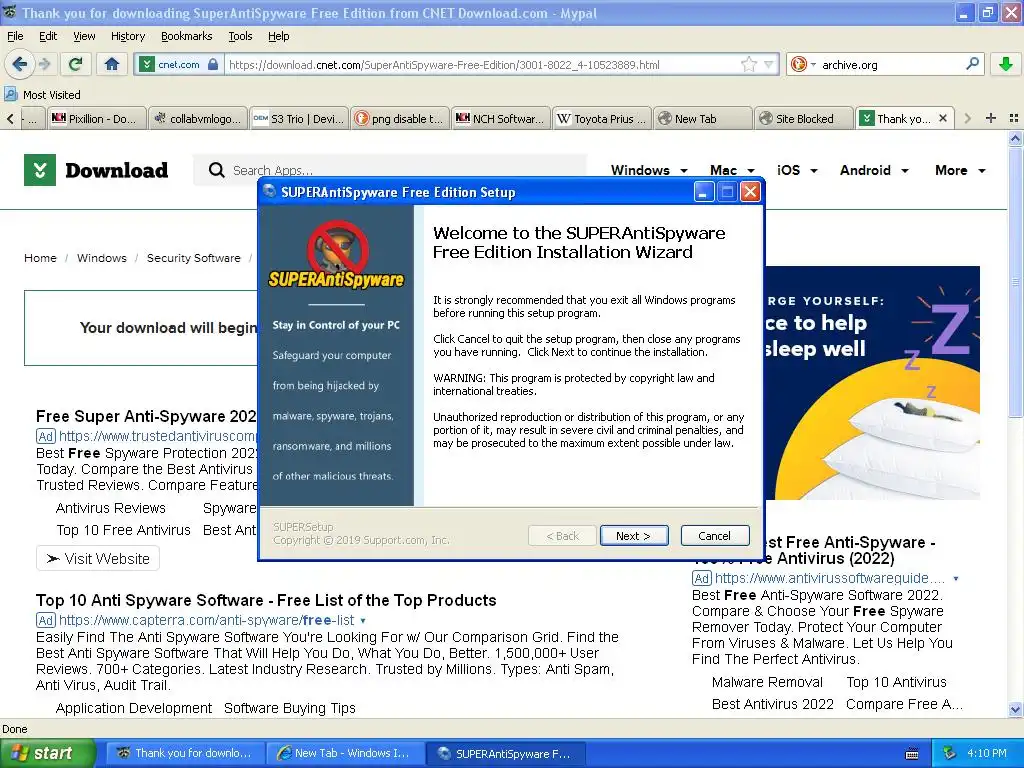Open a new tab with plus icon

point(991,118)
